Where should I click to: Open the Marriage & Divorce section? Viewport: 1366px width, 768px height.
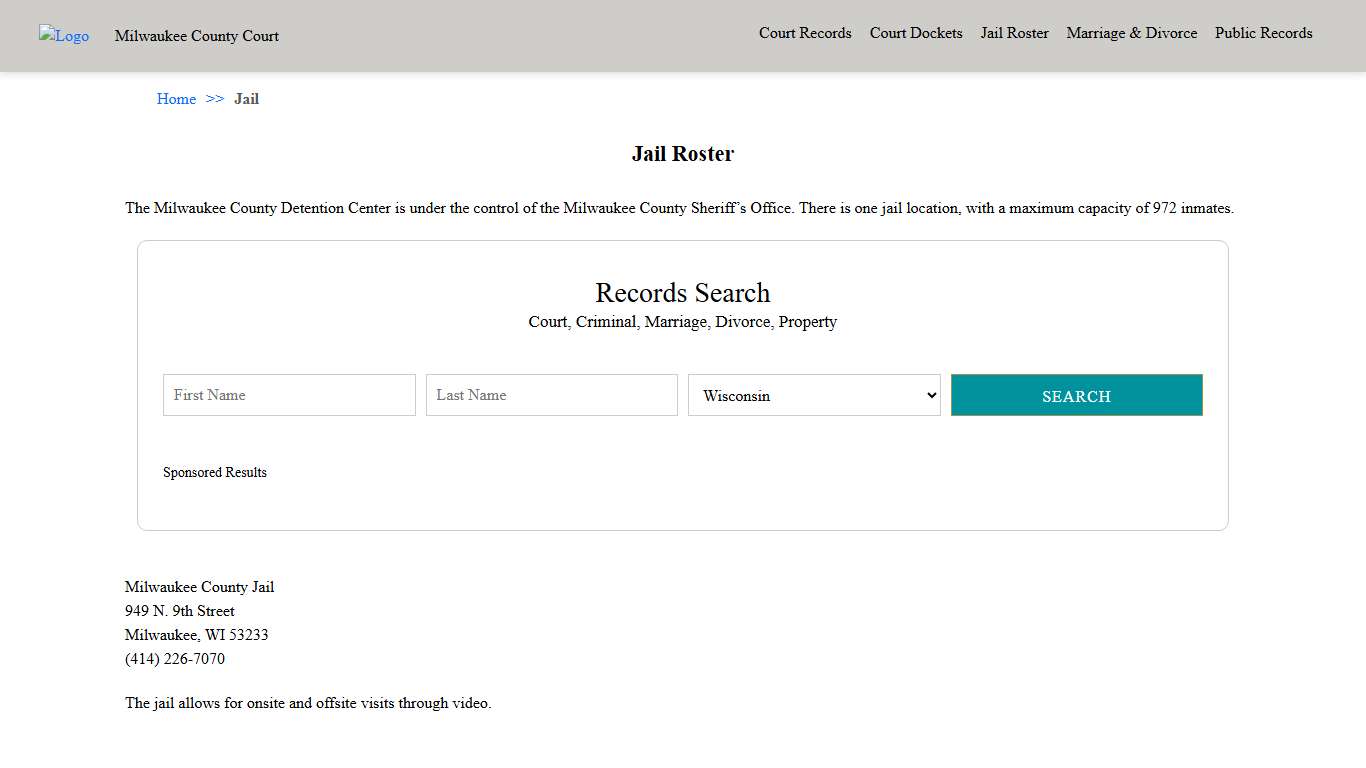(1131, 33)
